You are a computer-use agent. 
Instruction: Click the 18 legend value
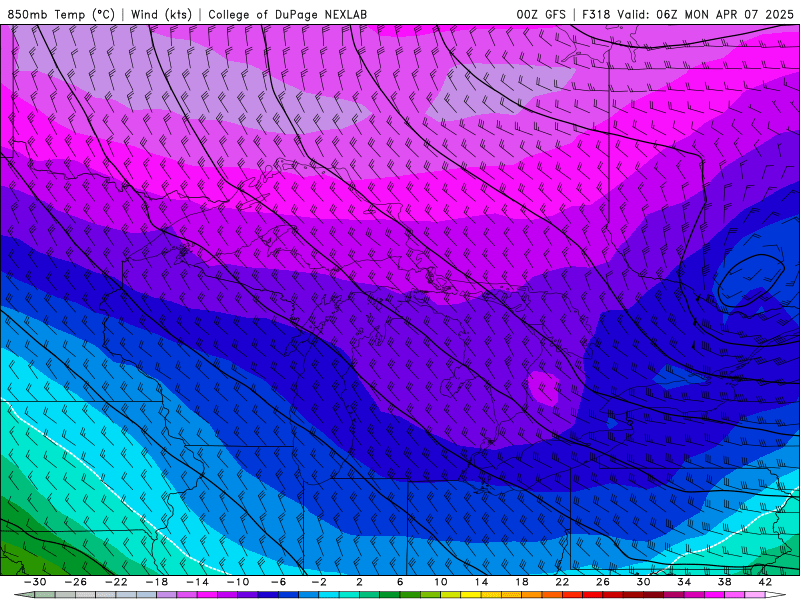pos(522,582)
